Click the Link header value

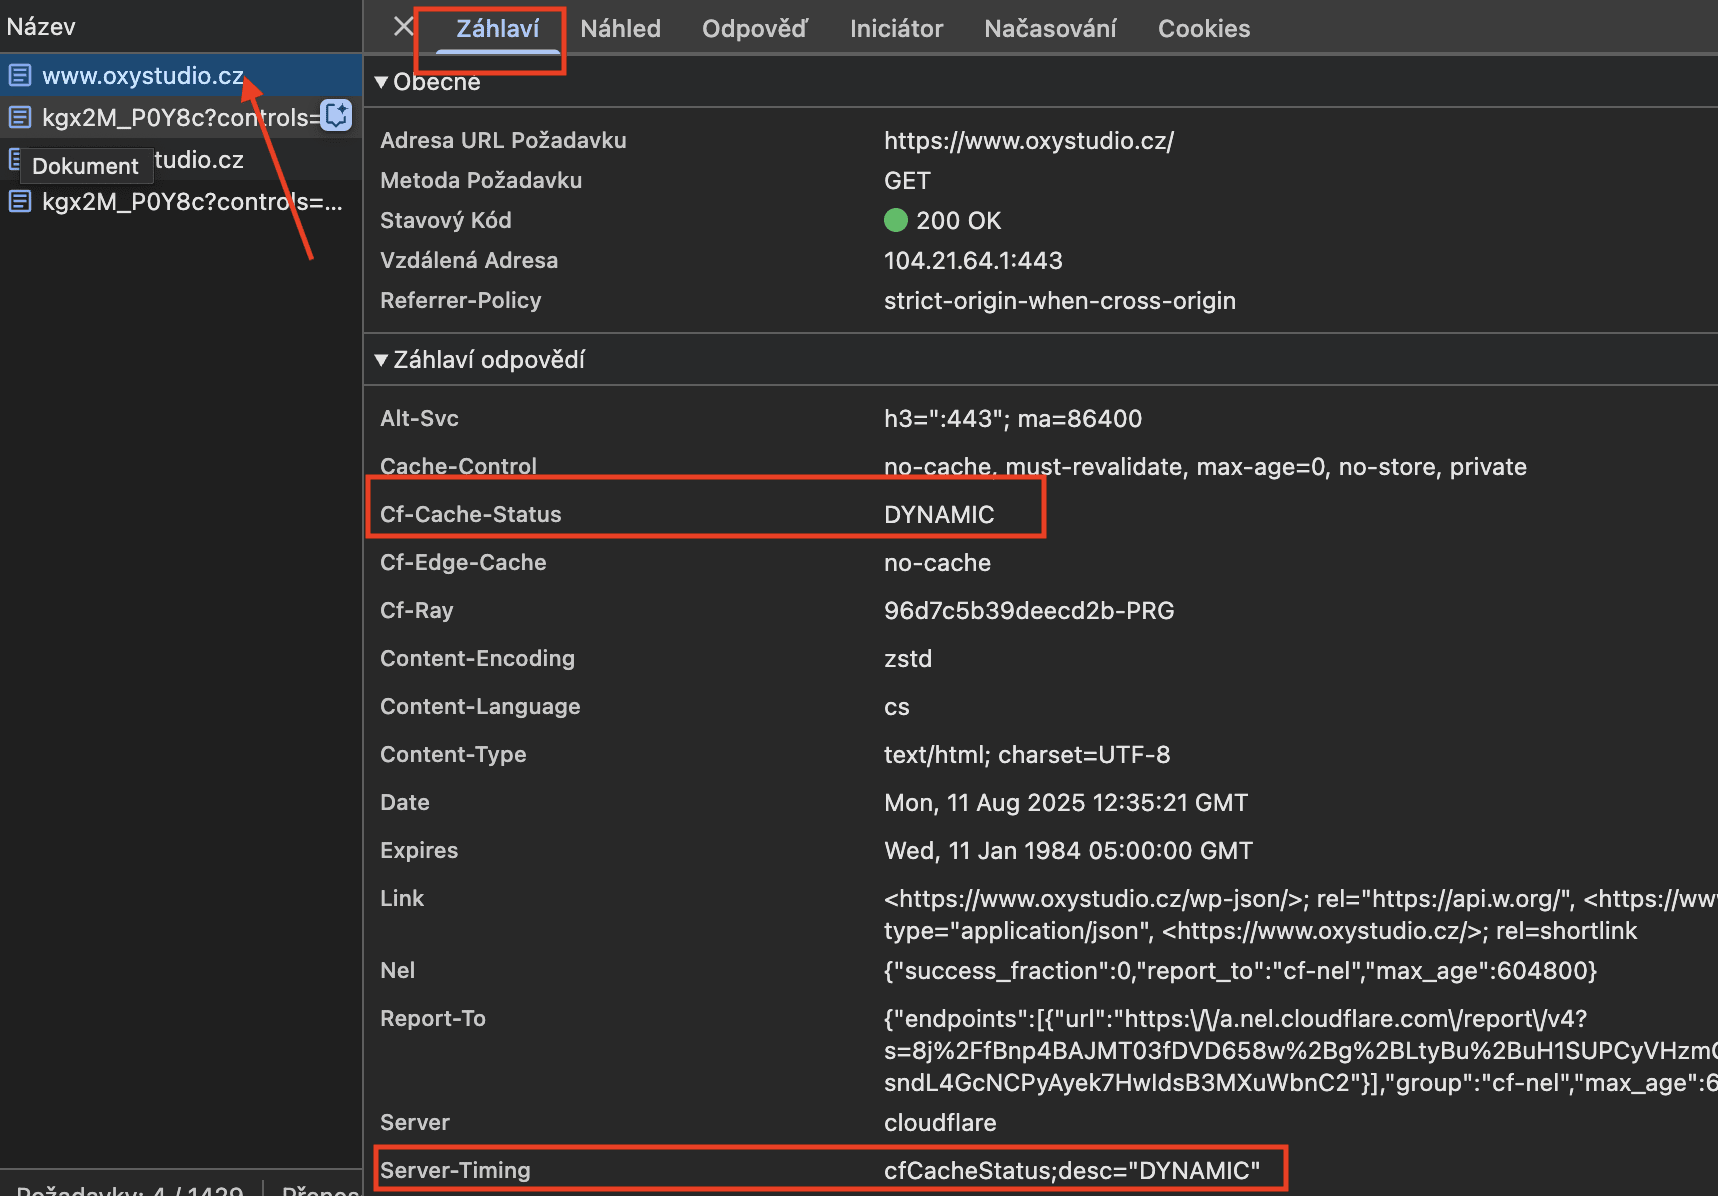click(x=1300, y=915)
